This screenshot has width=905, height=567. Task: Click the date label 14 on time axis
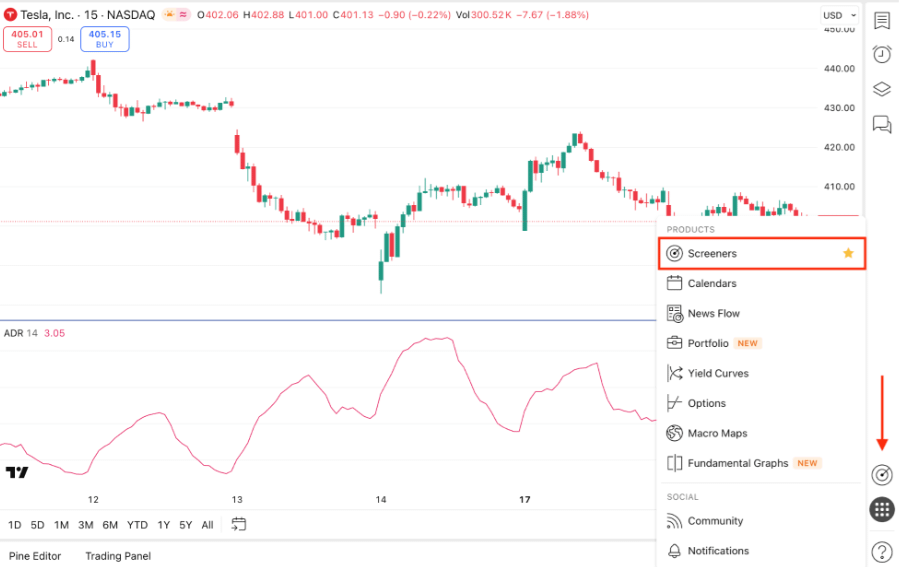point(380,499)
